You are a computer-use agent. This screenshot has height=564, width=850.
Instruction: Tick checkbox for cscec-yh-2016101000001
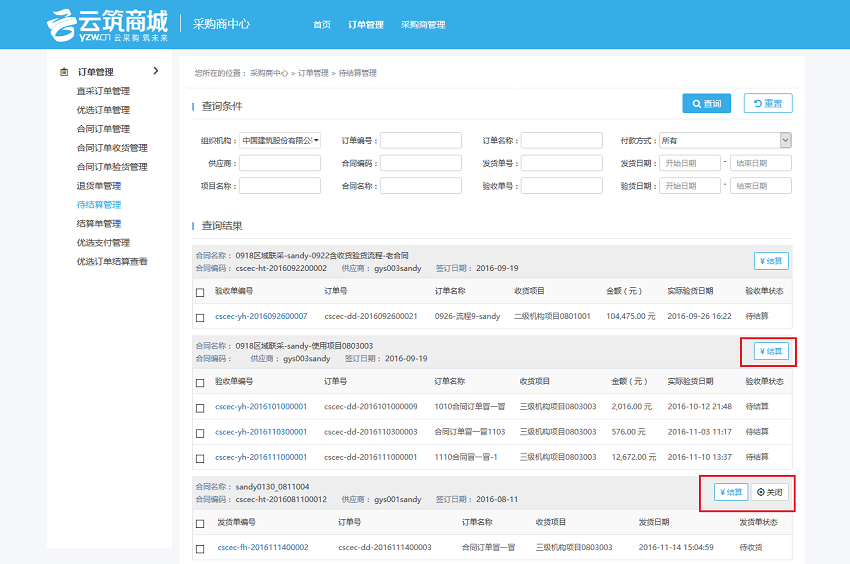(200, 407)
